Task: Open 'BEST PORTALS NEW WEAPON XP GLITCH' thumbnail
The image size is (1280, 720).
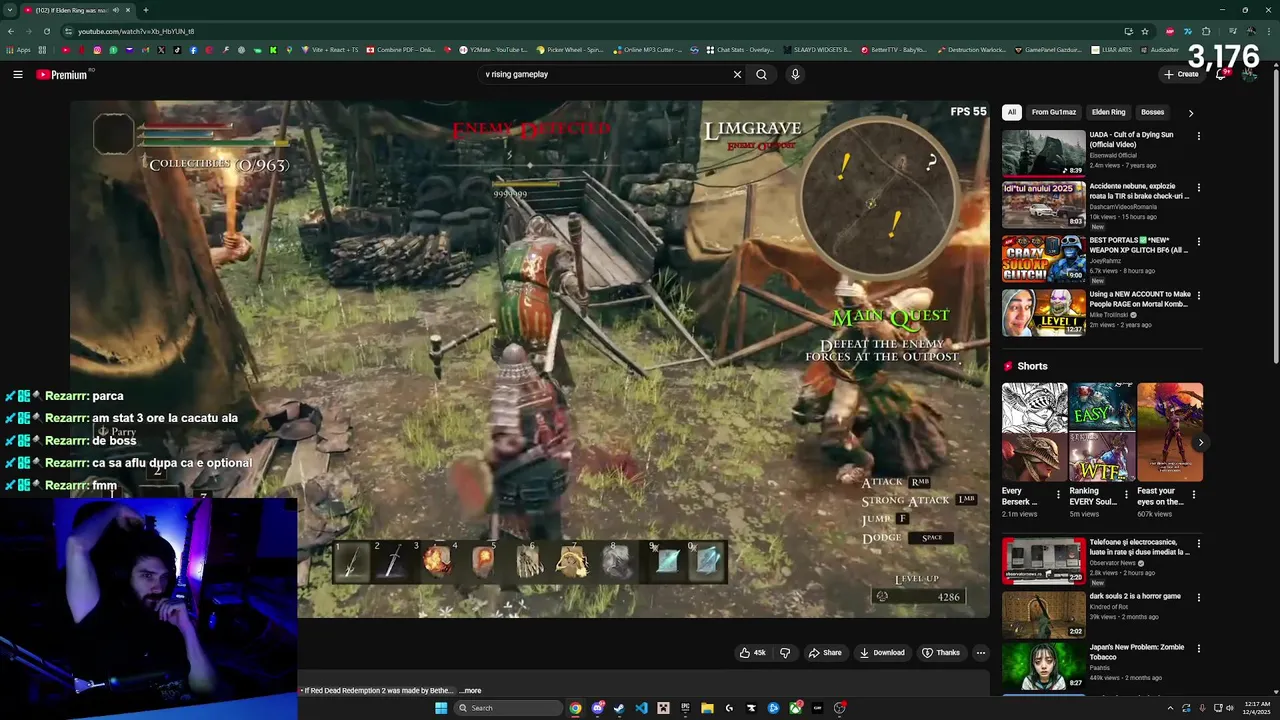Action: 1044,258
